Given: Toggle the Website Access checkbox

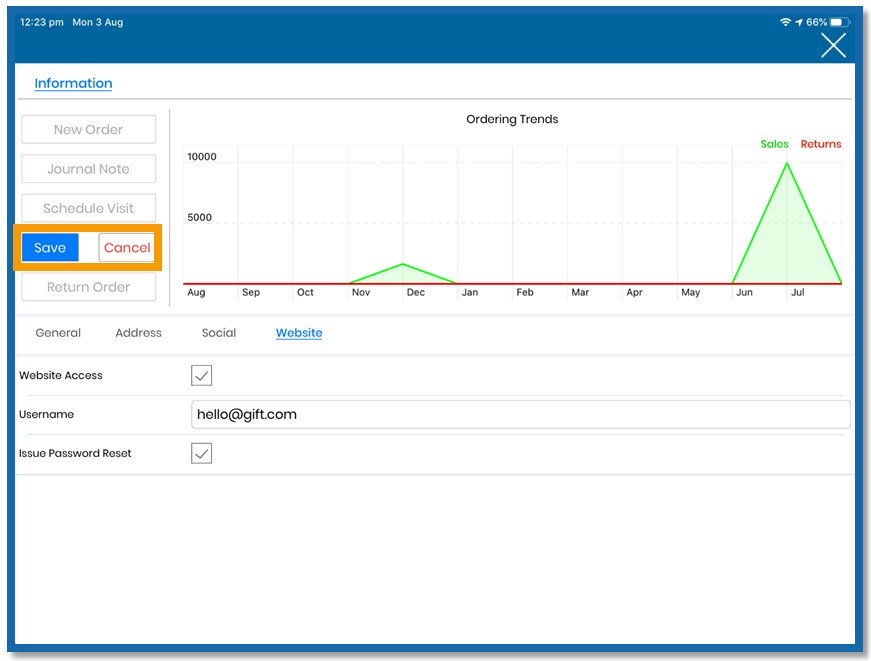Looking at the screenshot, I should (x=201, y=375).
